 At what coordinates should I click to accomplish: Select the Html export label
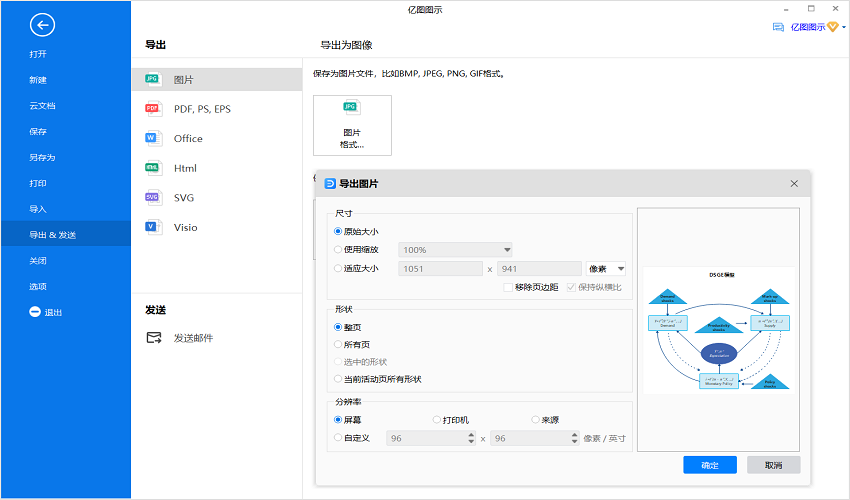point(185,168)
